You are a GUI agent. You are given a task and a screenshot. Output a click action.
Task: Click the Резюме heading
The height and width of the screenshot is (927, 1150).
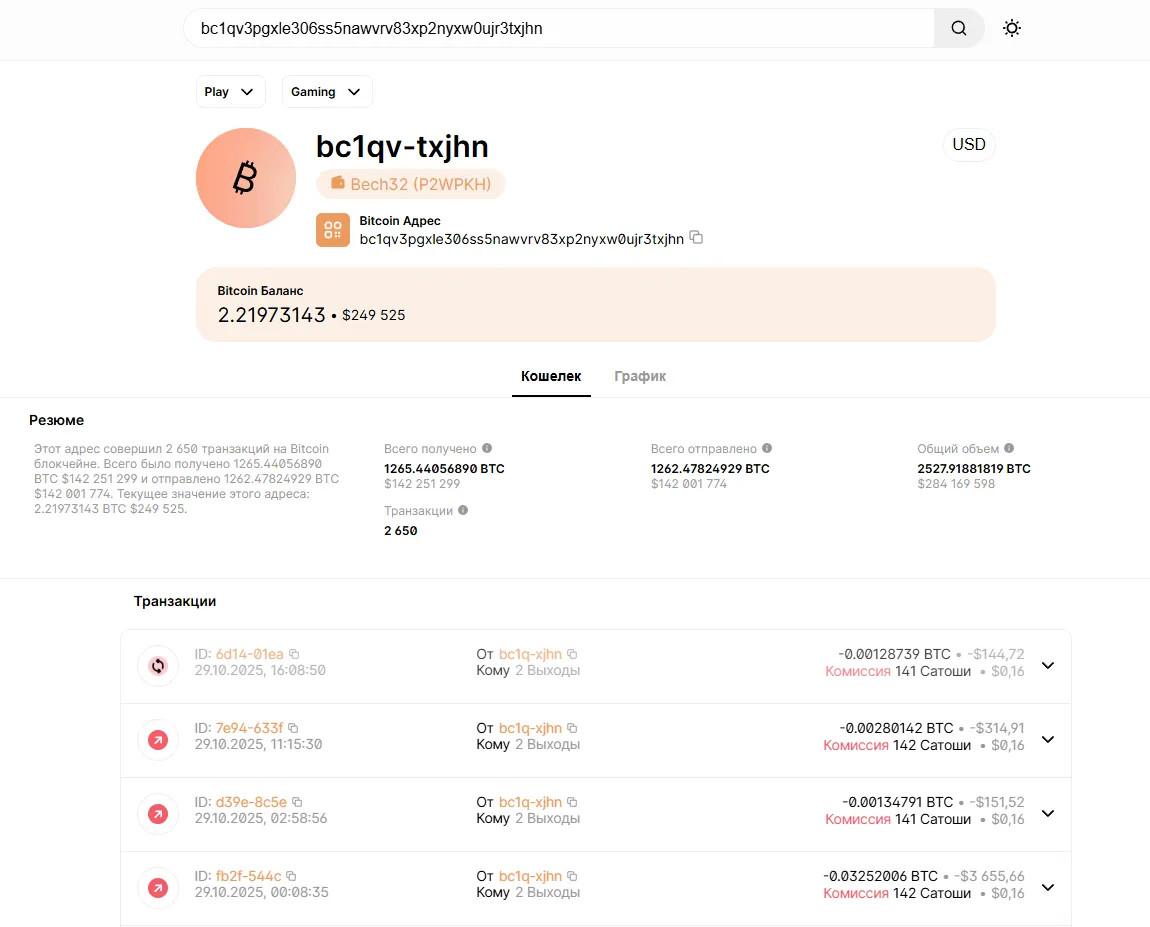[x=56, y=420]
